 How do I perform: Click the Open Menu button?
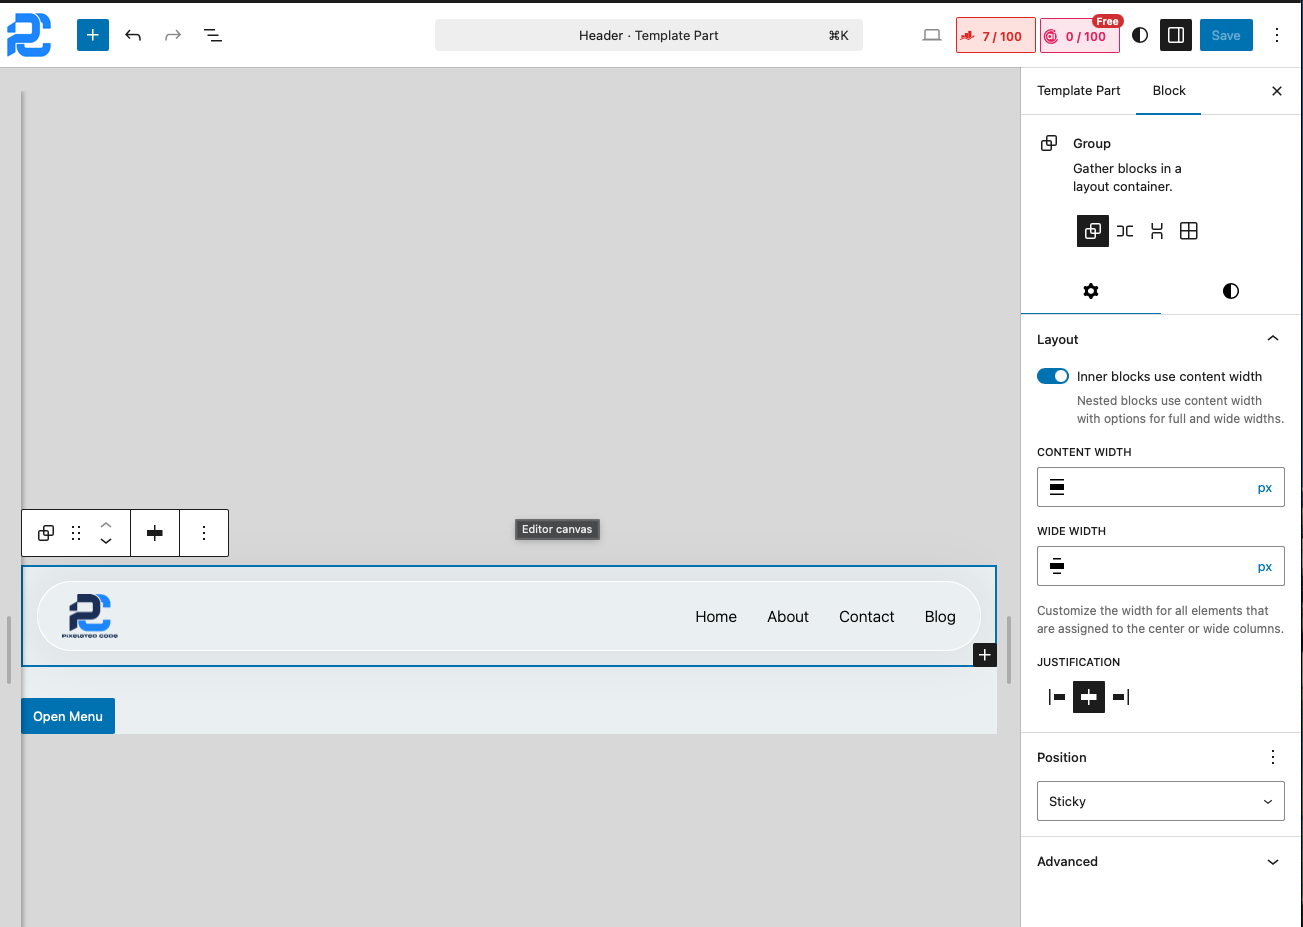click(68, 716)
